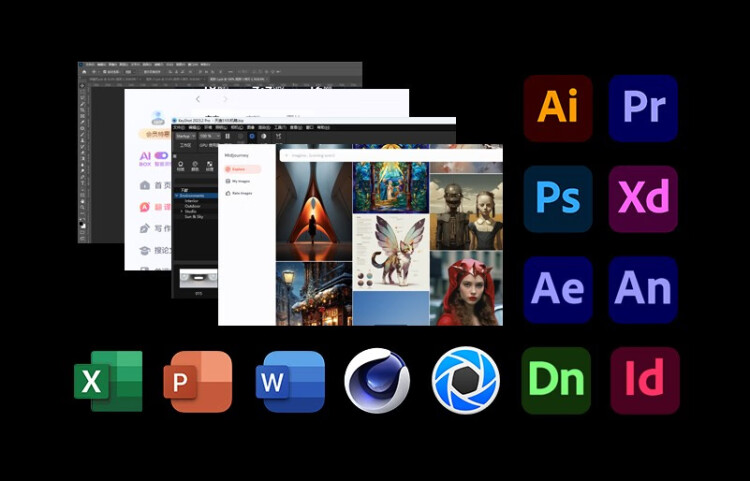Viewport: 750px width, 481px height.
Task: Open the KeyShot blue round icon
Action: (x=465, y=381)
